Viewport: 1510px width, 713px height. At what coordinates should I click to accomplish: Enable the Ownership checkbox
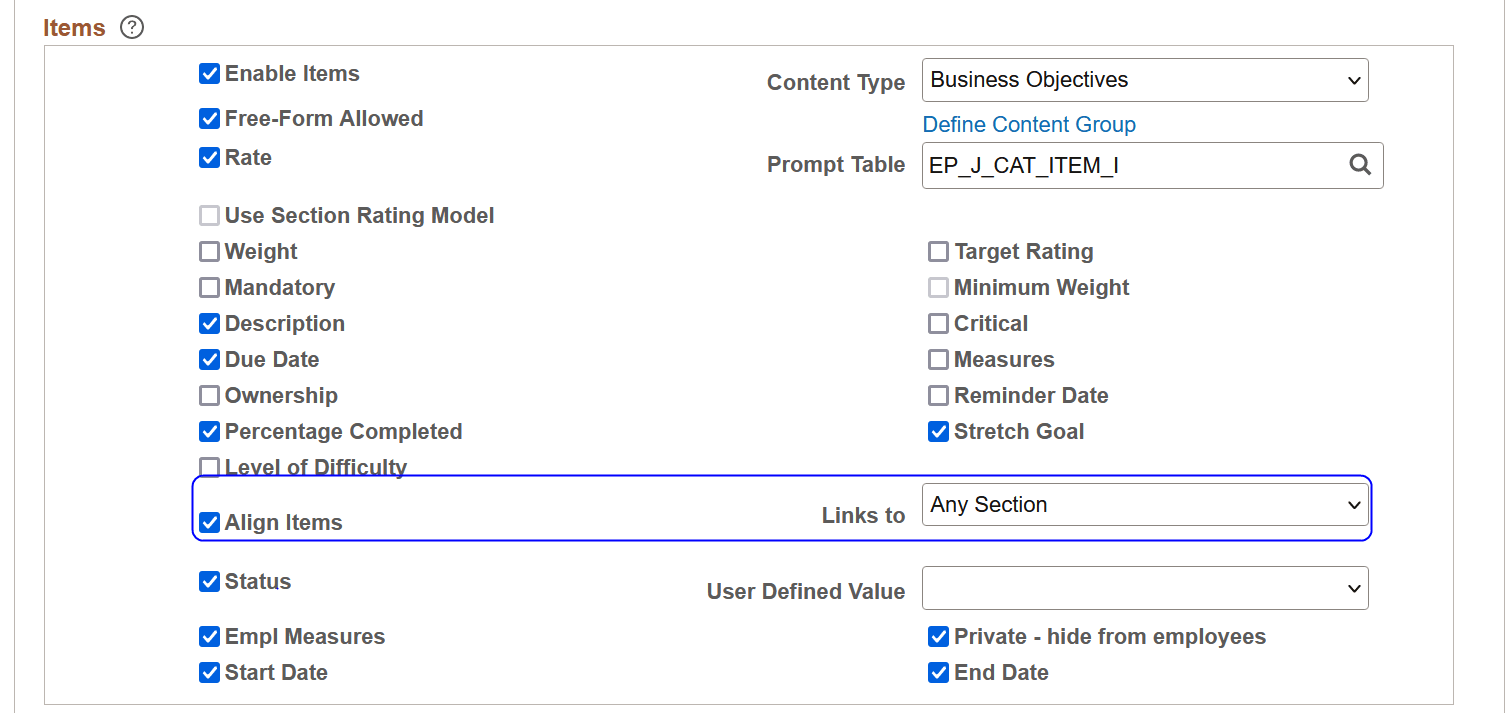[209, 395]
